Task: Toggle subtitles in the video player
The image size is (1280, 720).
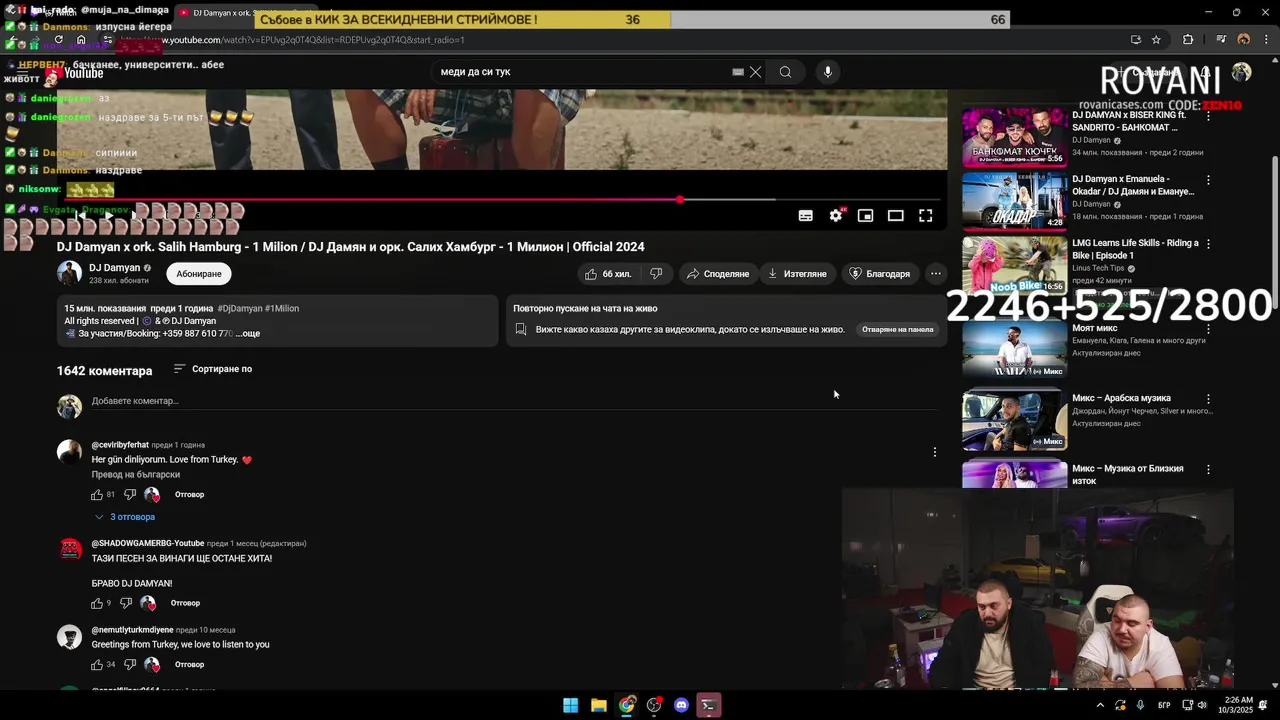Action: tap(805, 215)
